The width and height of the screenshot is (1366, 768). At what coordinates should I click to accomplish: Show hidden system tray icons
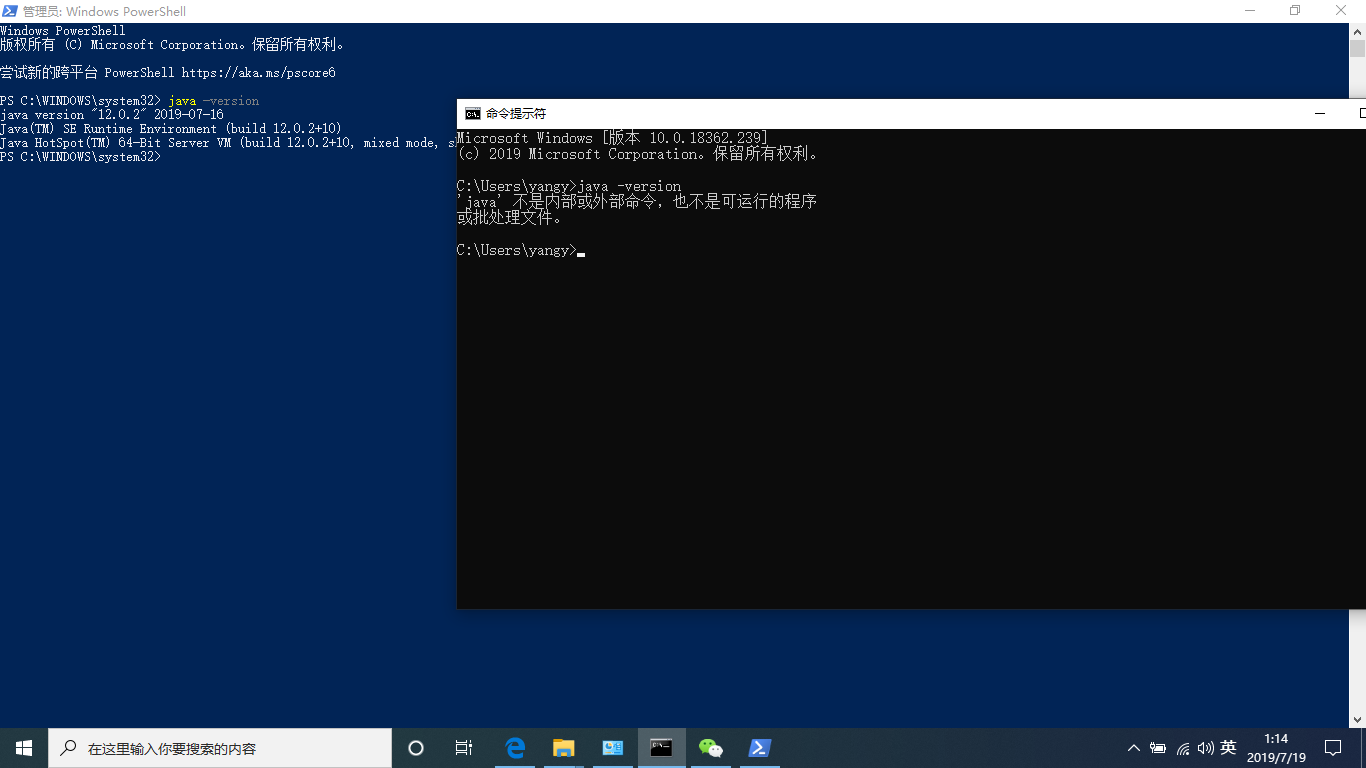[x=1133, y=748]
